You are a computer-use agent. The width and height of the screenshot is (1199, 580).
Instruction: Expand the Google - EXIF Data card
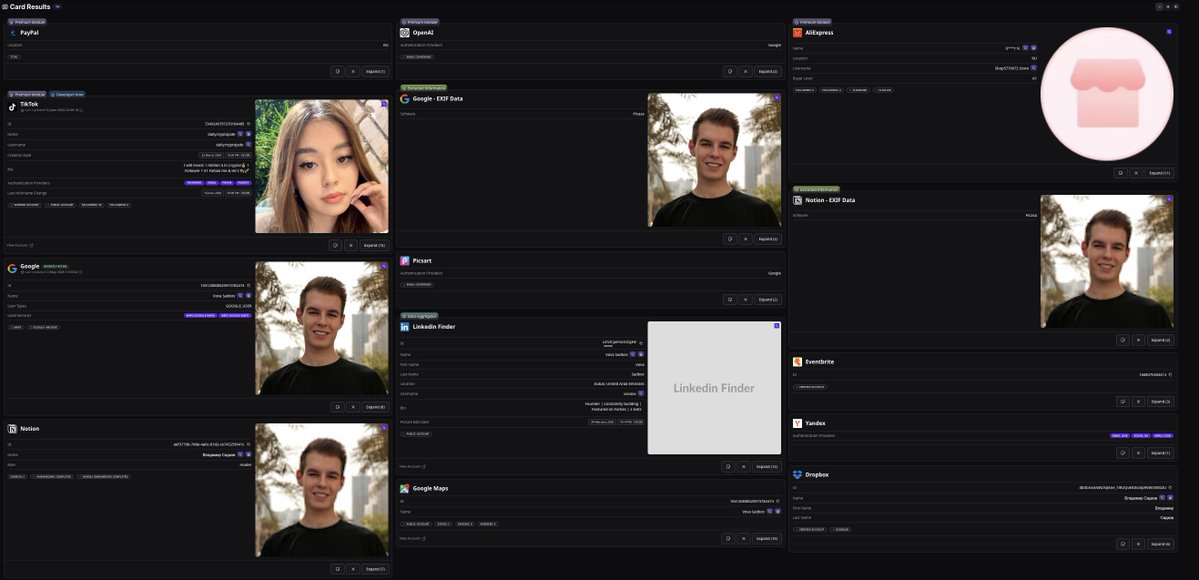768,239
